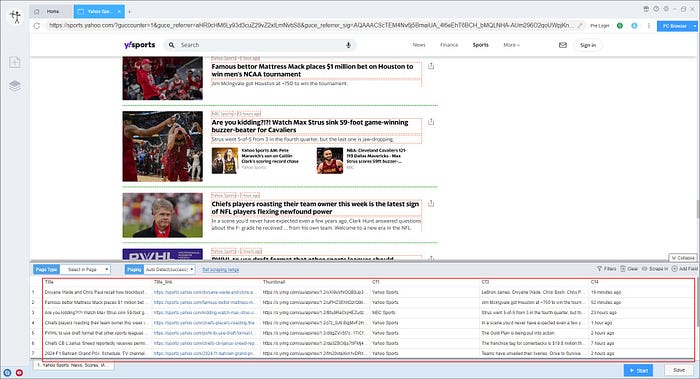Image resolution: width=700 pixels, height=379 pixels.
Task: Clear the scraped data fields
Action: (x=629, y=269)
